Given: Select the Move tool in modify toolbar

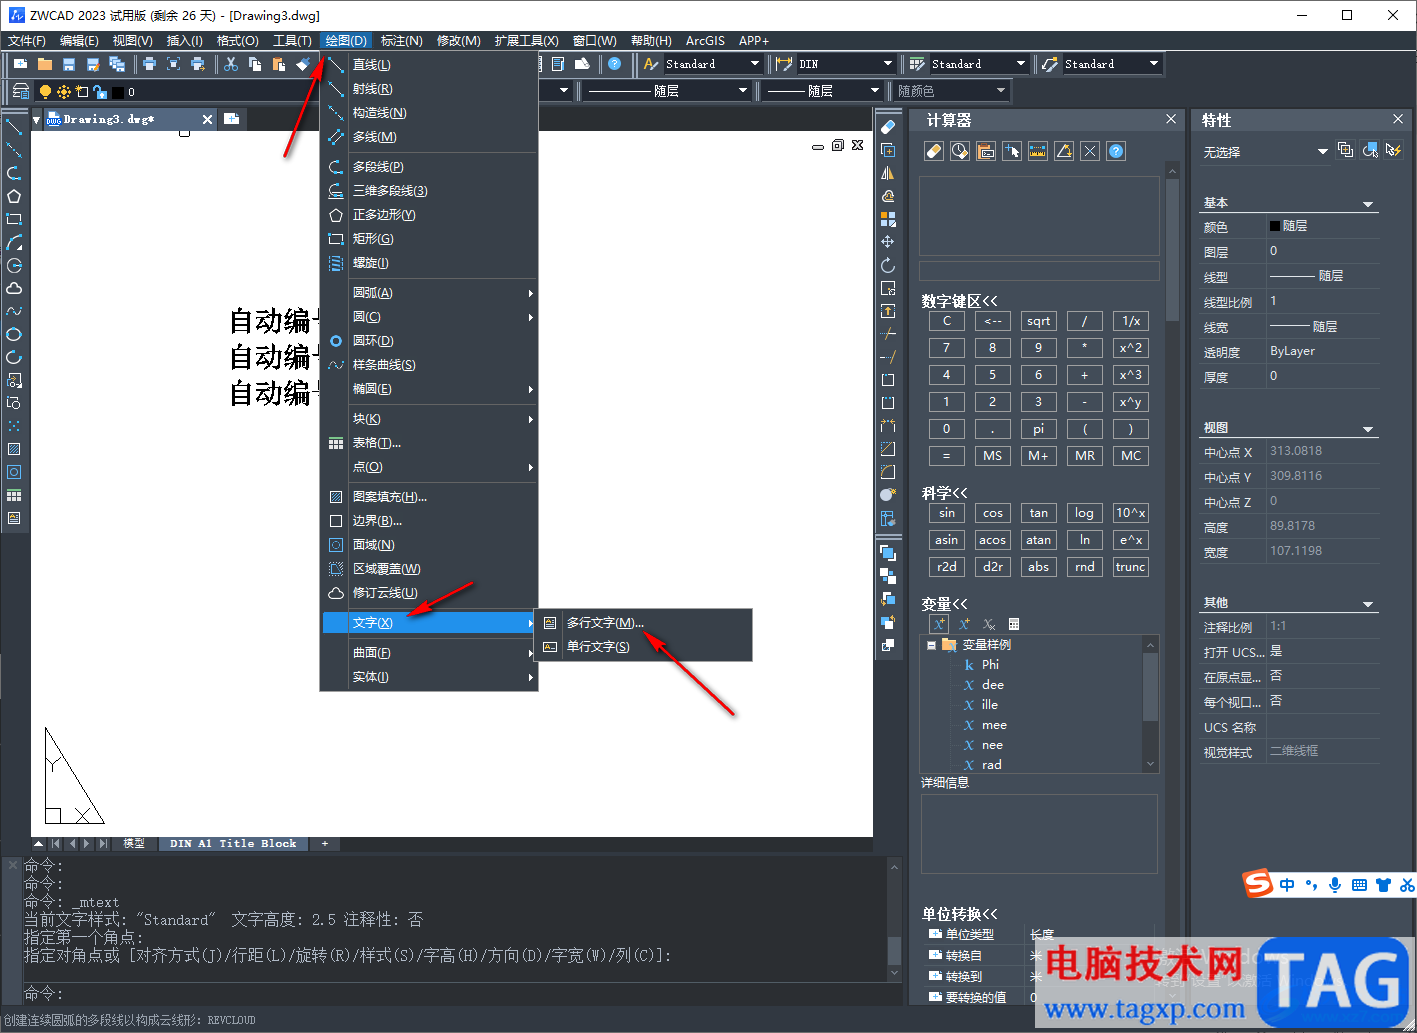Looking at the screenshot, I should coord(888,242).
